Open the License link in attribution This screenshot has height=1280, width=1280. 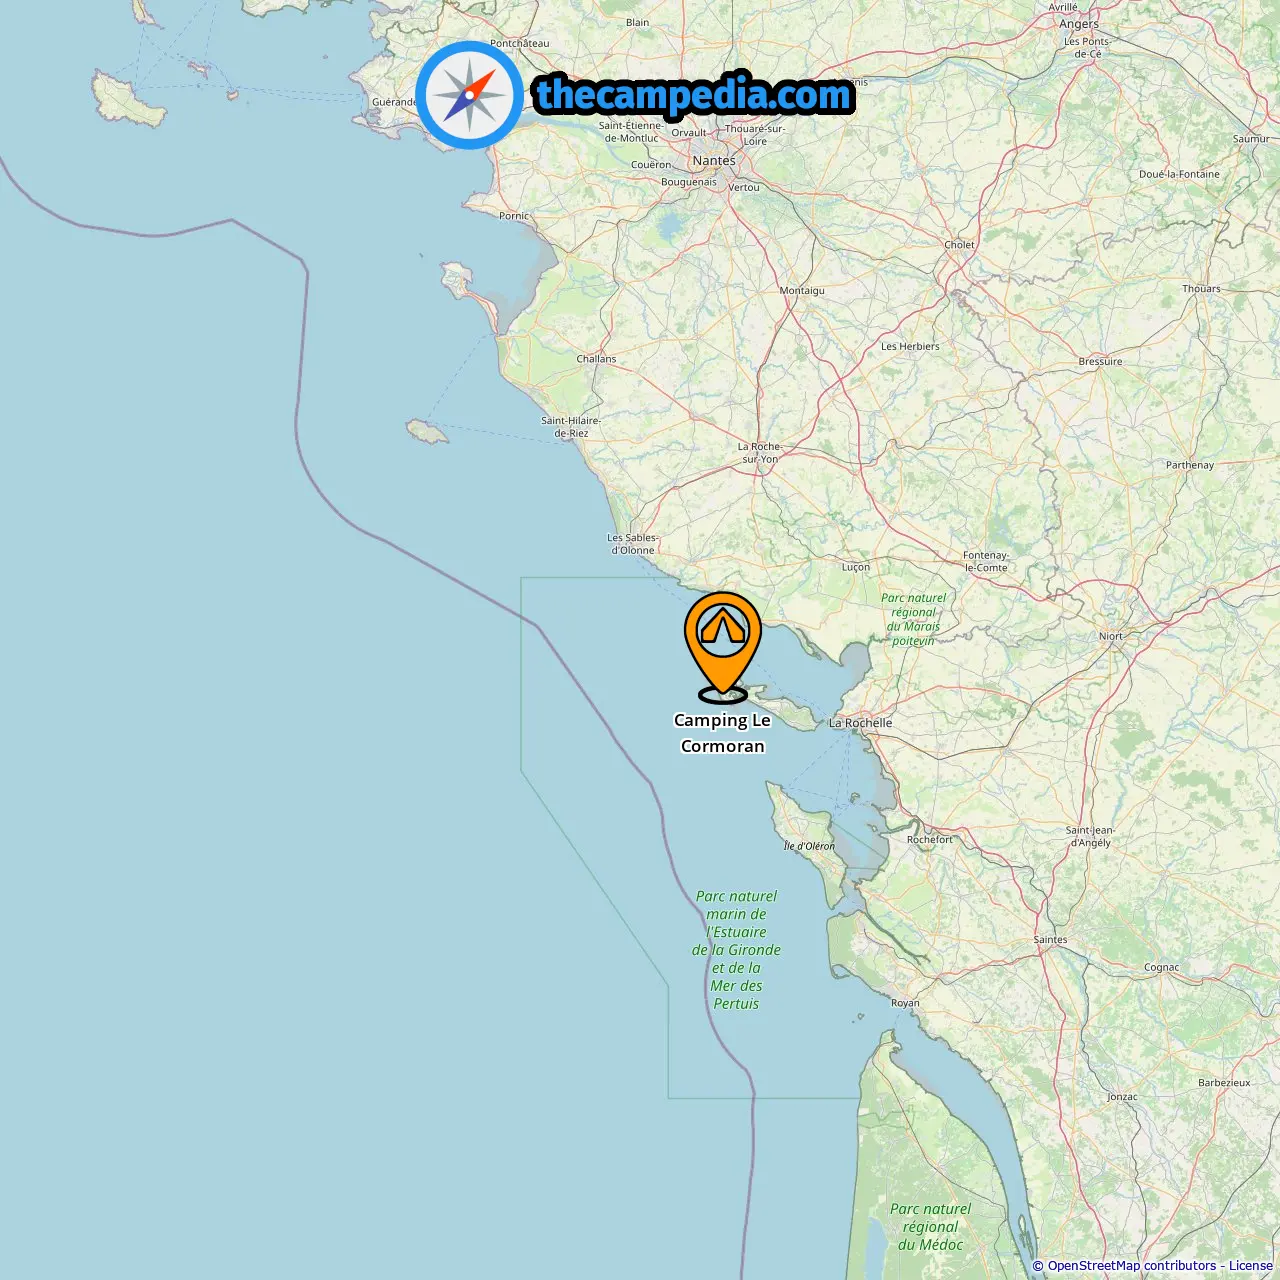[1250, 1266]
